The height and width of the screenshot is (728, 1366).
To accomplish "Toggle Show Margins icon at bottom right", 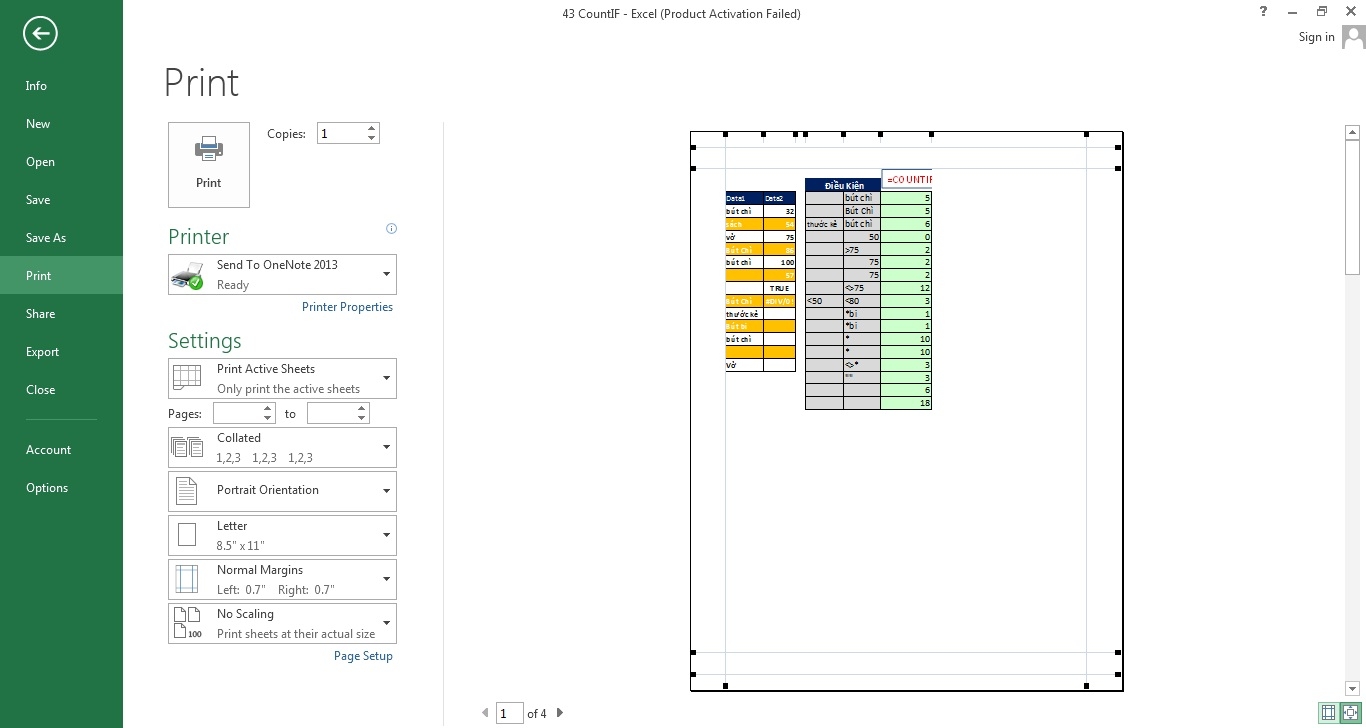I will [1328, 712].
